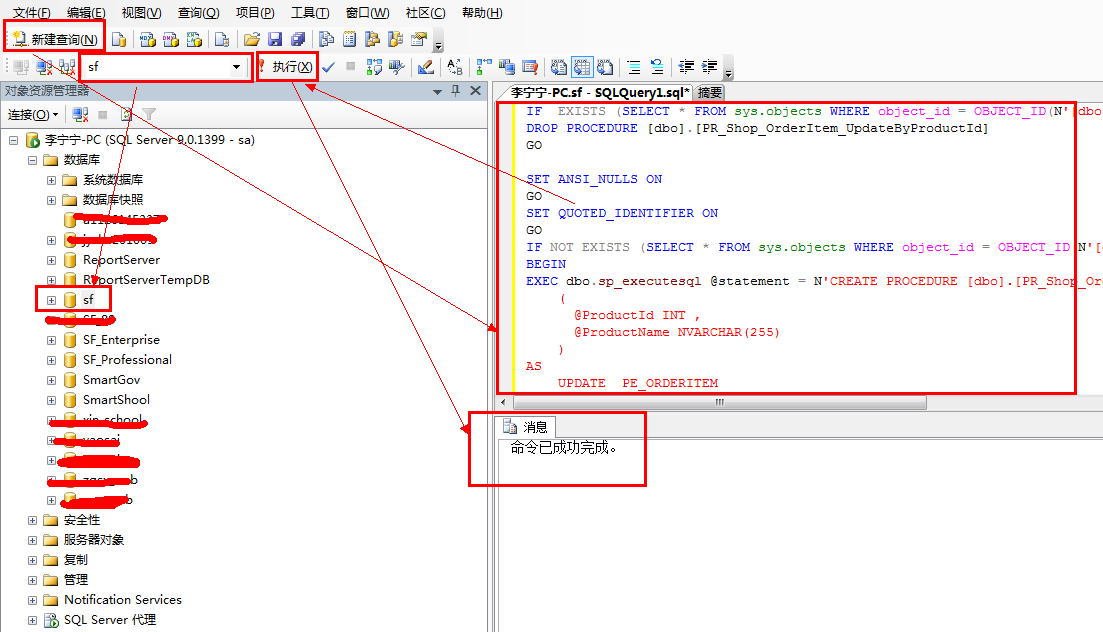1103x632 pixels.
Task: Click the Design Query in Editor icon
Action: 426,67
